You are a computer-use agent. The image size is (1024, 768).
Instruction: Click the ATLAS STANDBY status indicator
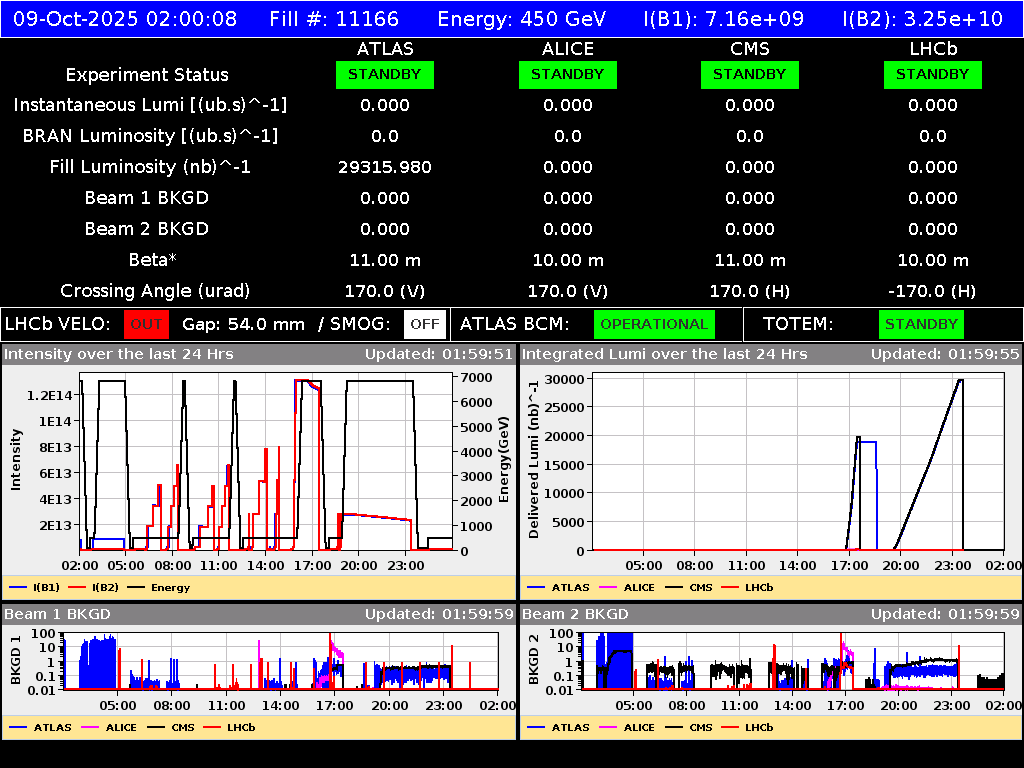pos(385,74)
